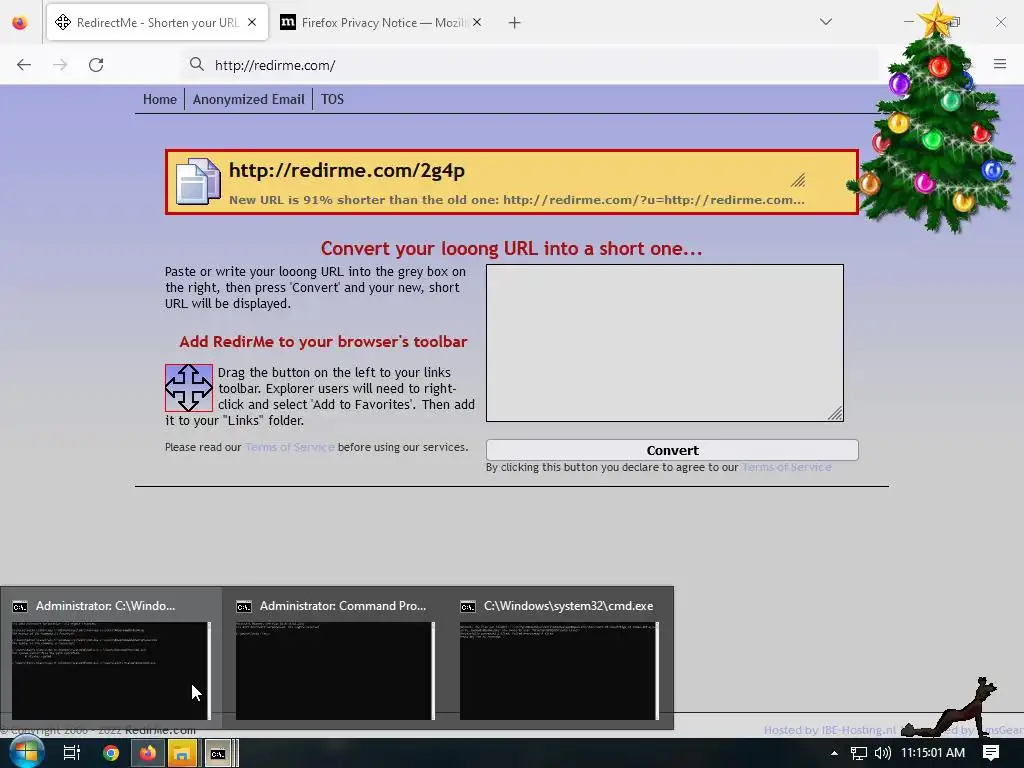
Task: Click the resize handle of grey text box
Action: point(835,413)
